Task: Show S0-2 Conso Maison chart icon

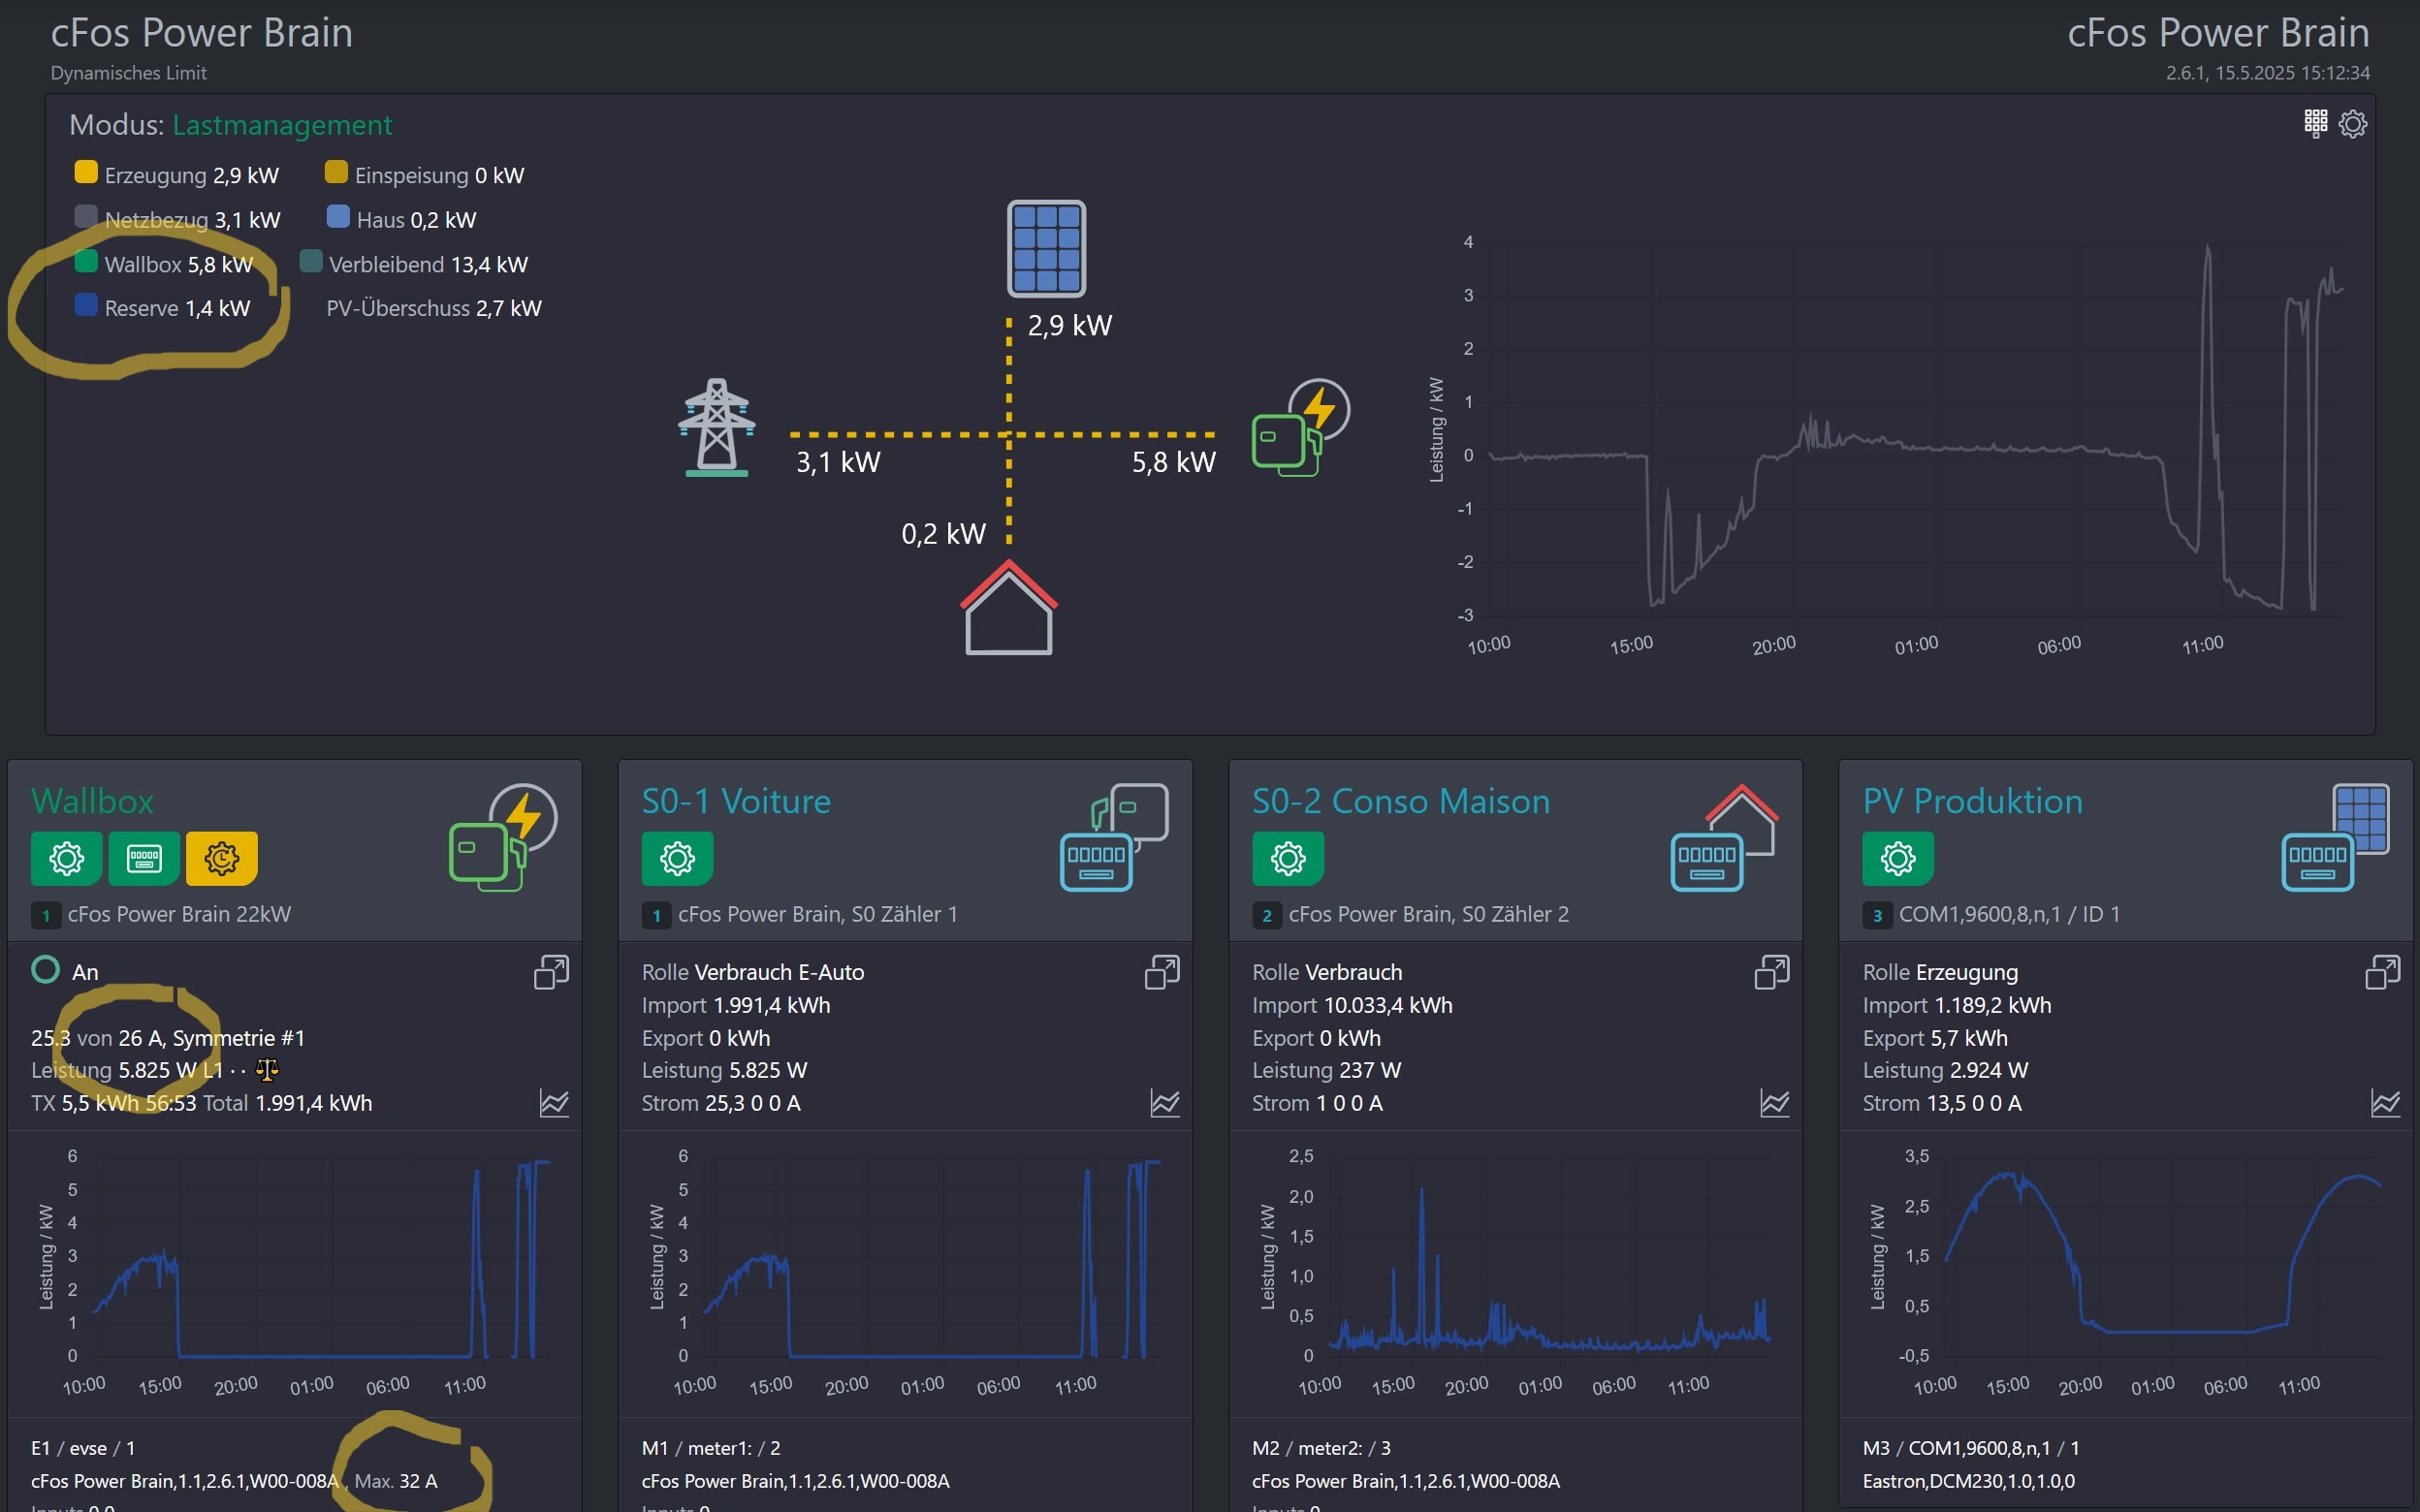Action: click(1775, 1103)
